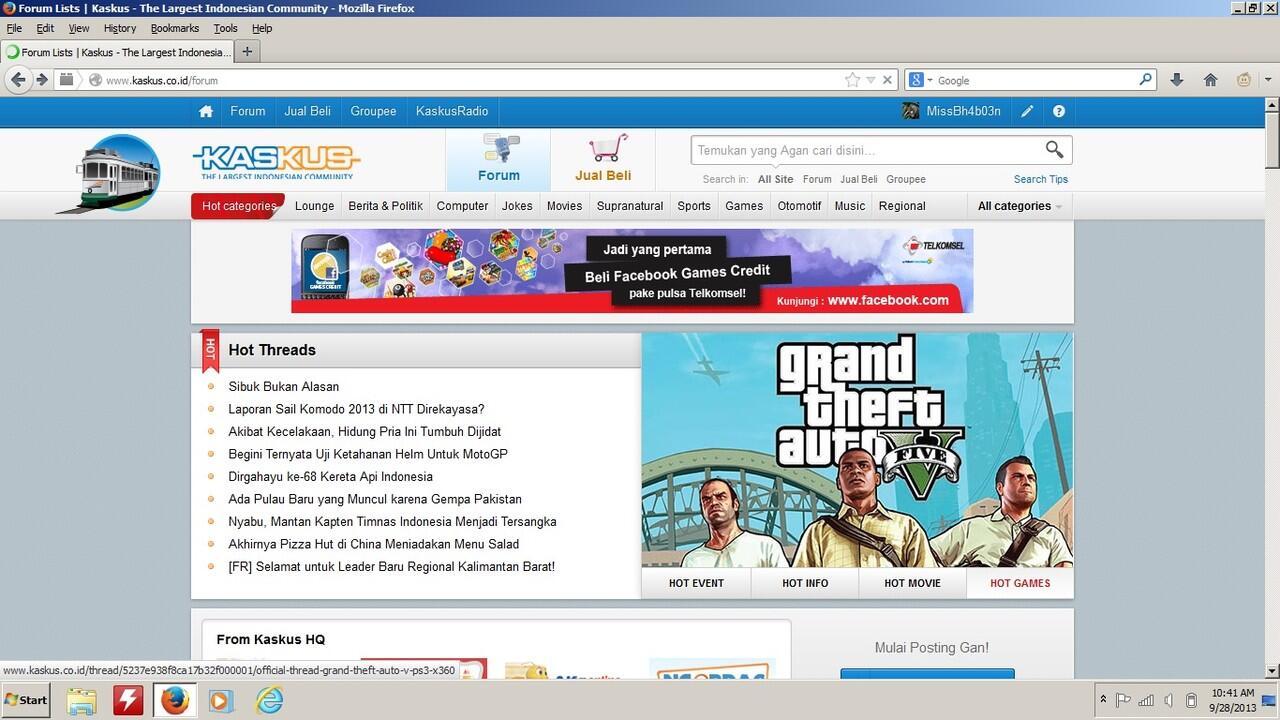Image resolution: width=1280 pixels, height=720 pixels.
Task: Filter search to Forum
Action: (817, 179)
